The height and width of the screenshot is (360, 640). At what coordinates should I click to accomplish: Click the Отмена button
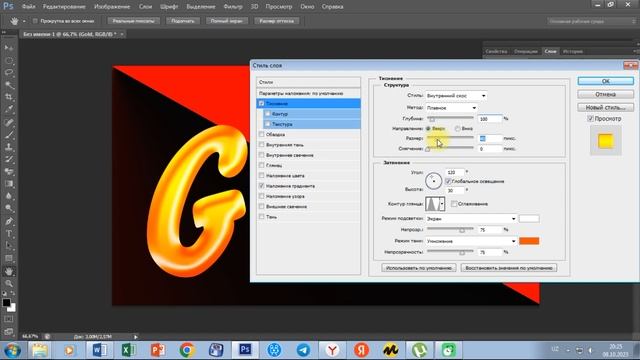pos(606,94)
